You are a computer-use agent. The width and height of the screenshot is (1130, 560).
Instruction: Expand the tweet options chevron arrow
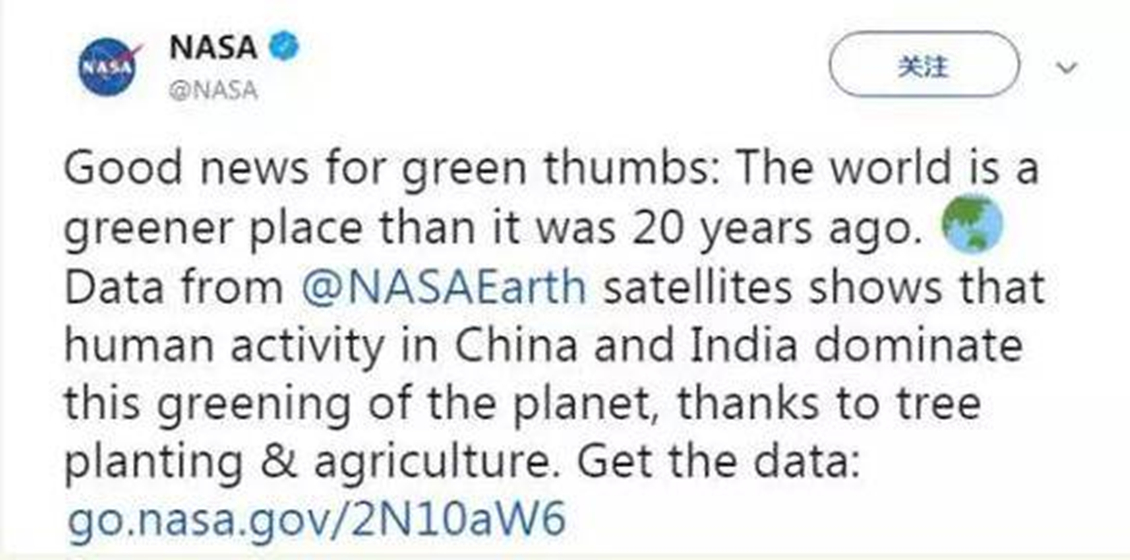pyautogui.click(x=1068, y=69)
